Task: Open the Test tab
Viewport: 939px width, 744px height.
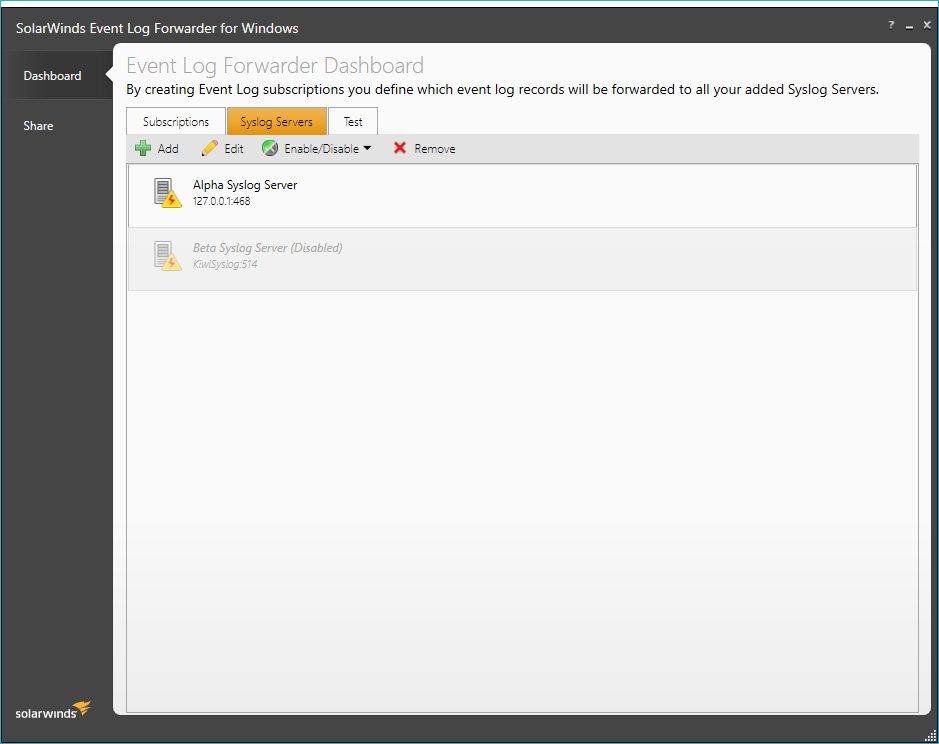Action: pos(353,122)
